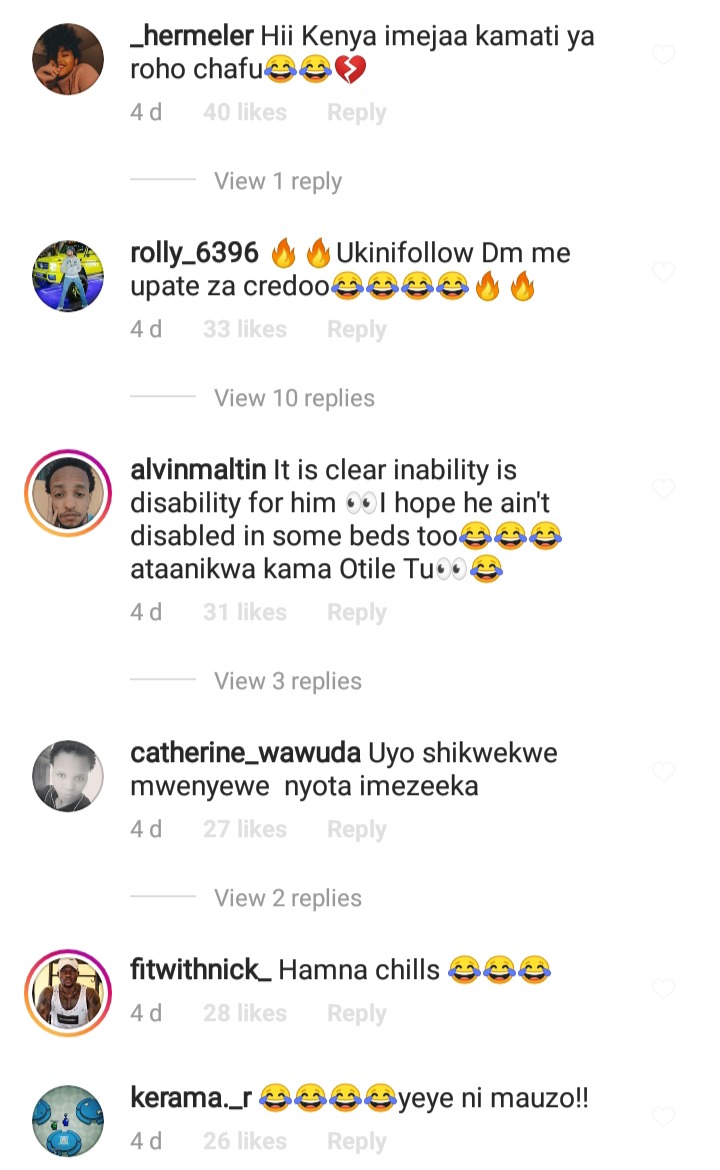
Task: Reply to _hermeler's comment
Action: click(x=357, y=112)
